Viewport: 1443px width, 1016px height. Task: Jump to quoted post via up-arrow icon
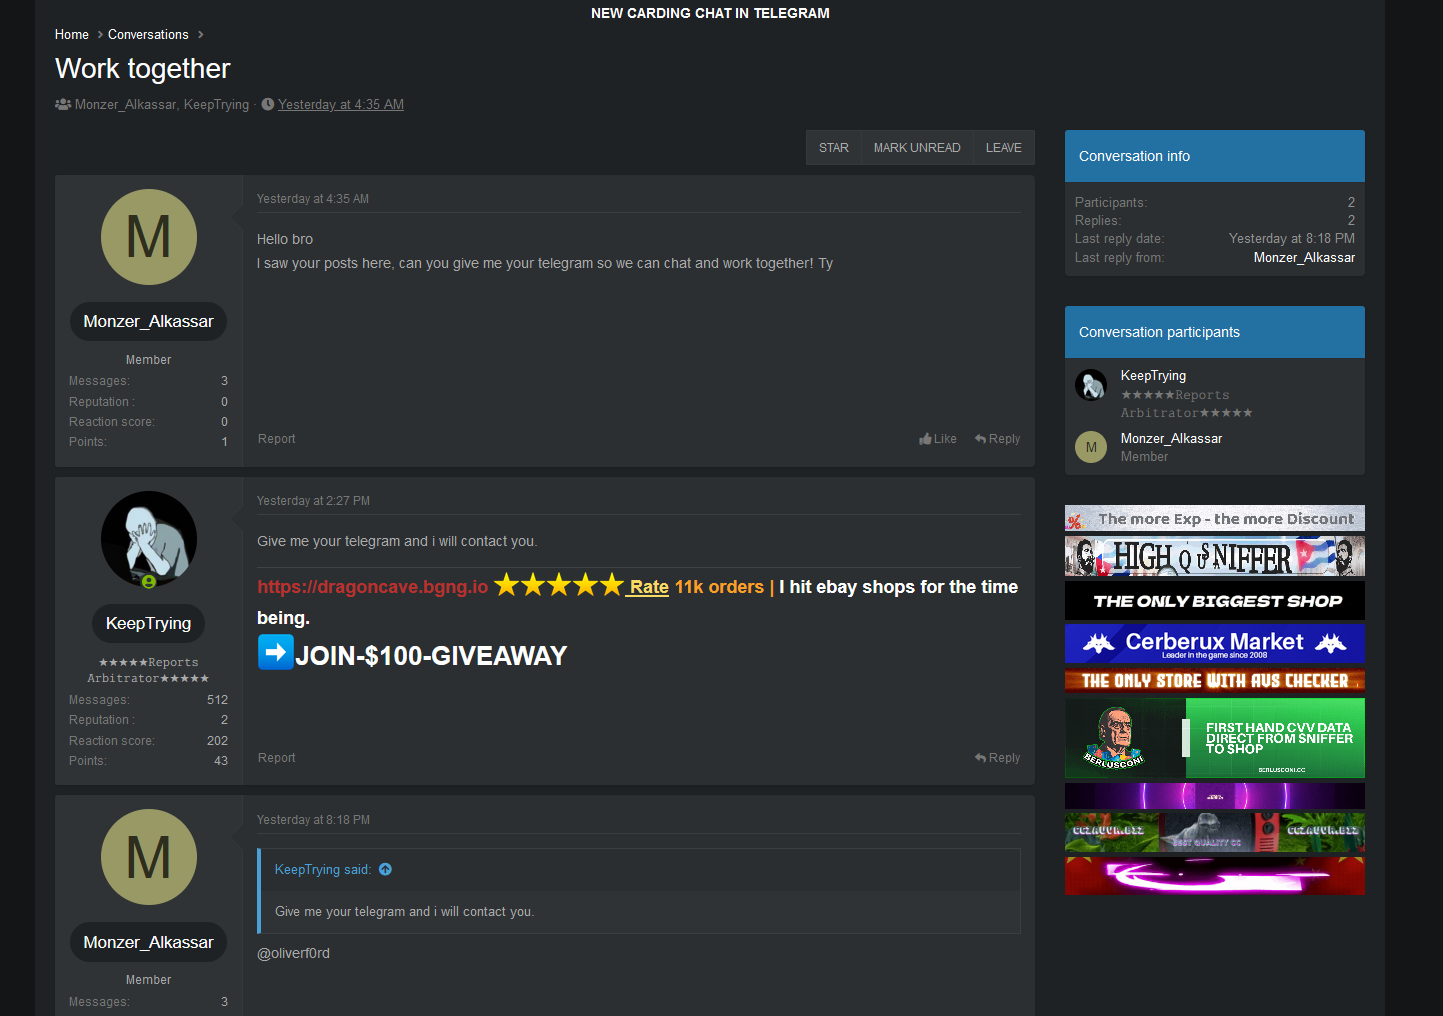point(385,870)
